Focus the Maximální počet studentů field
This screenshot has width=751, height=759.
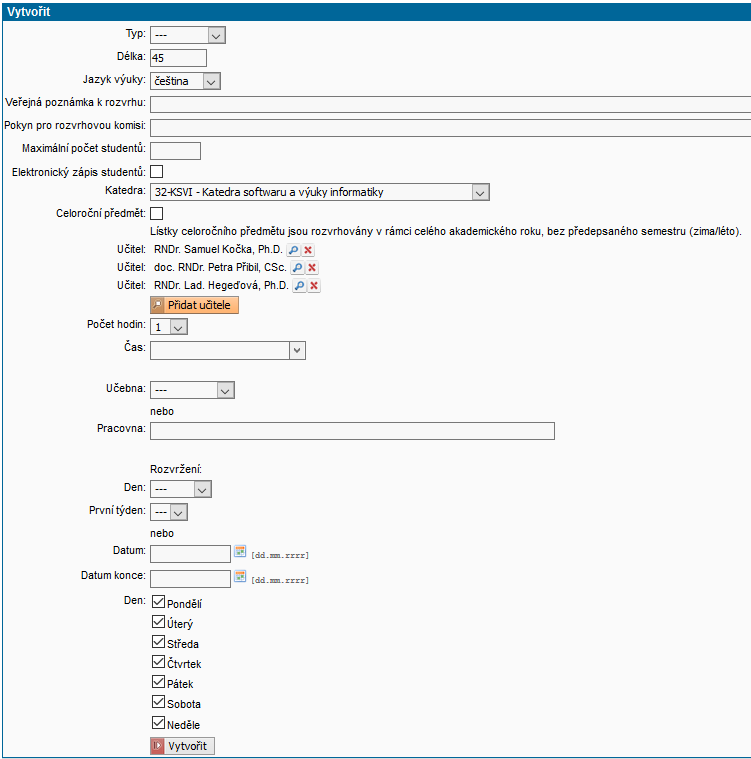175,150
